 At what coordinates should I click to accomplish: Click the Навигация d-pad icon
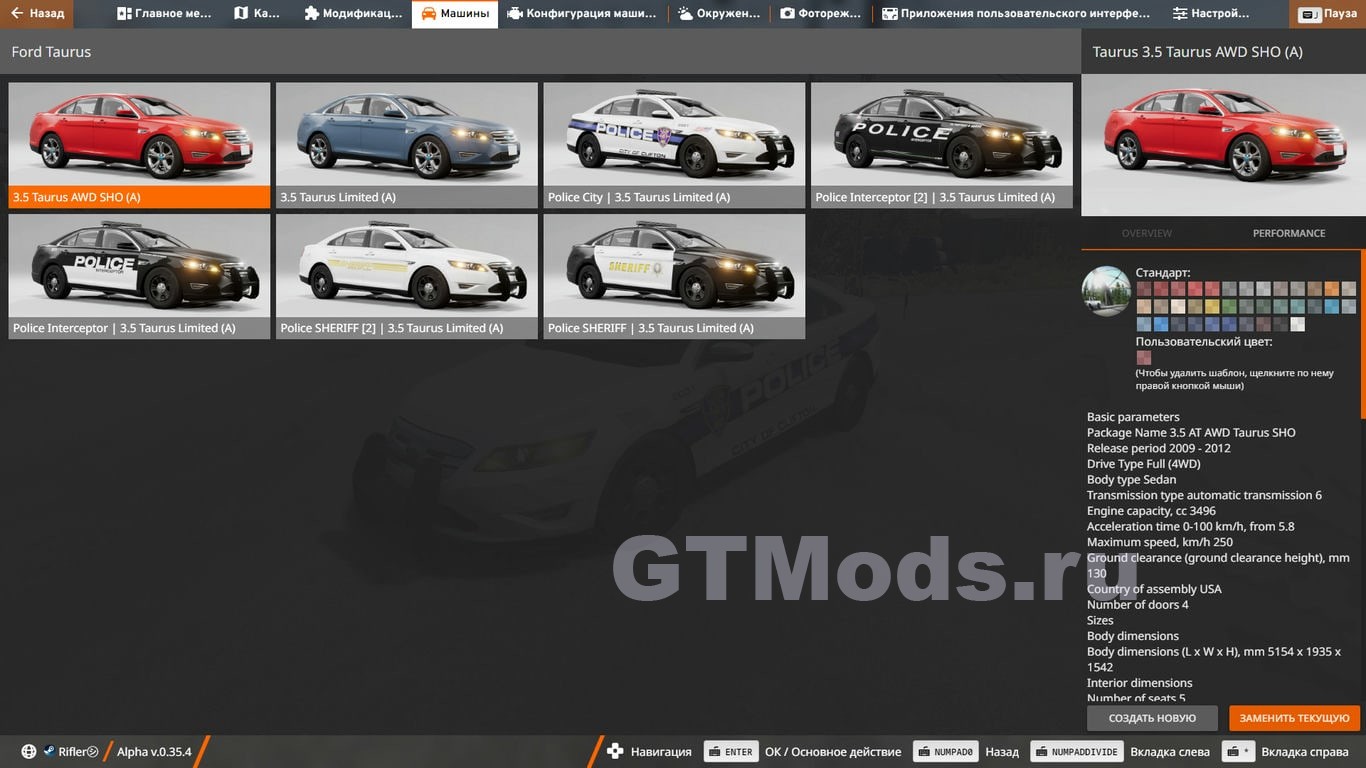(x=615, y=752)
